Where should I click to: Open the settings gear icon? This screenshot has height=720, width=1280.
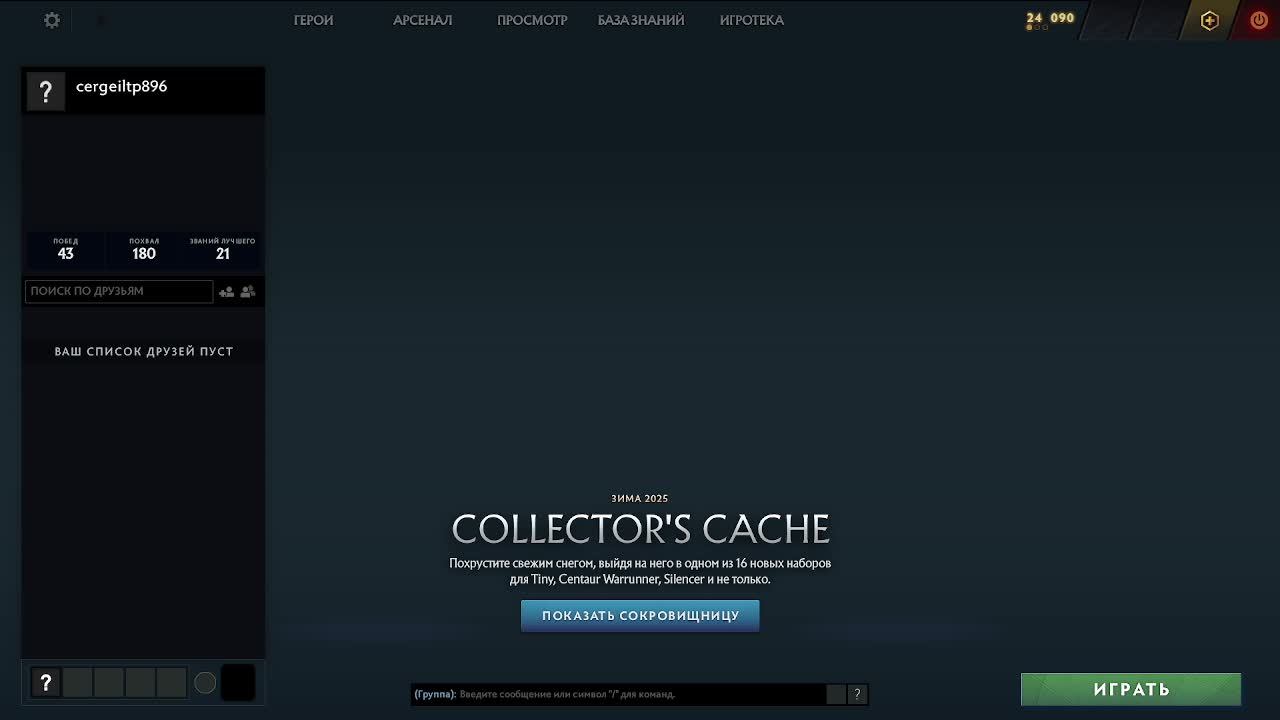coord(52,20)
